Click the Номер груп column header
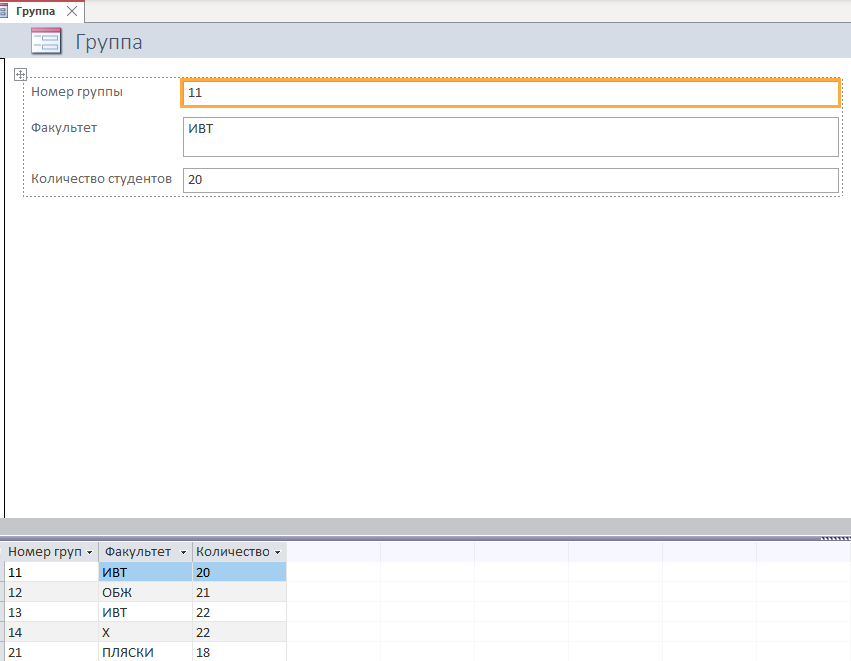 point(51,552)
